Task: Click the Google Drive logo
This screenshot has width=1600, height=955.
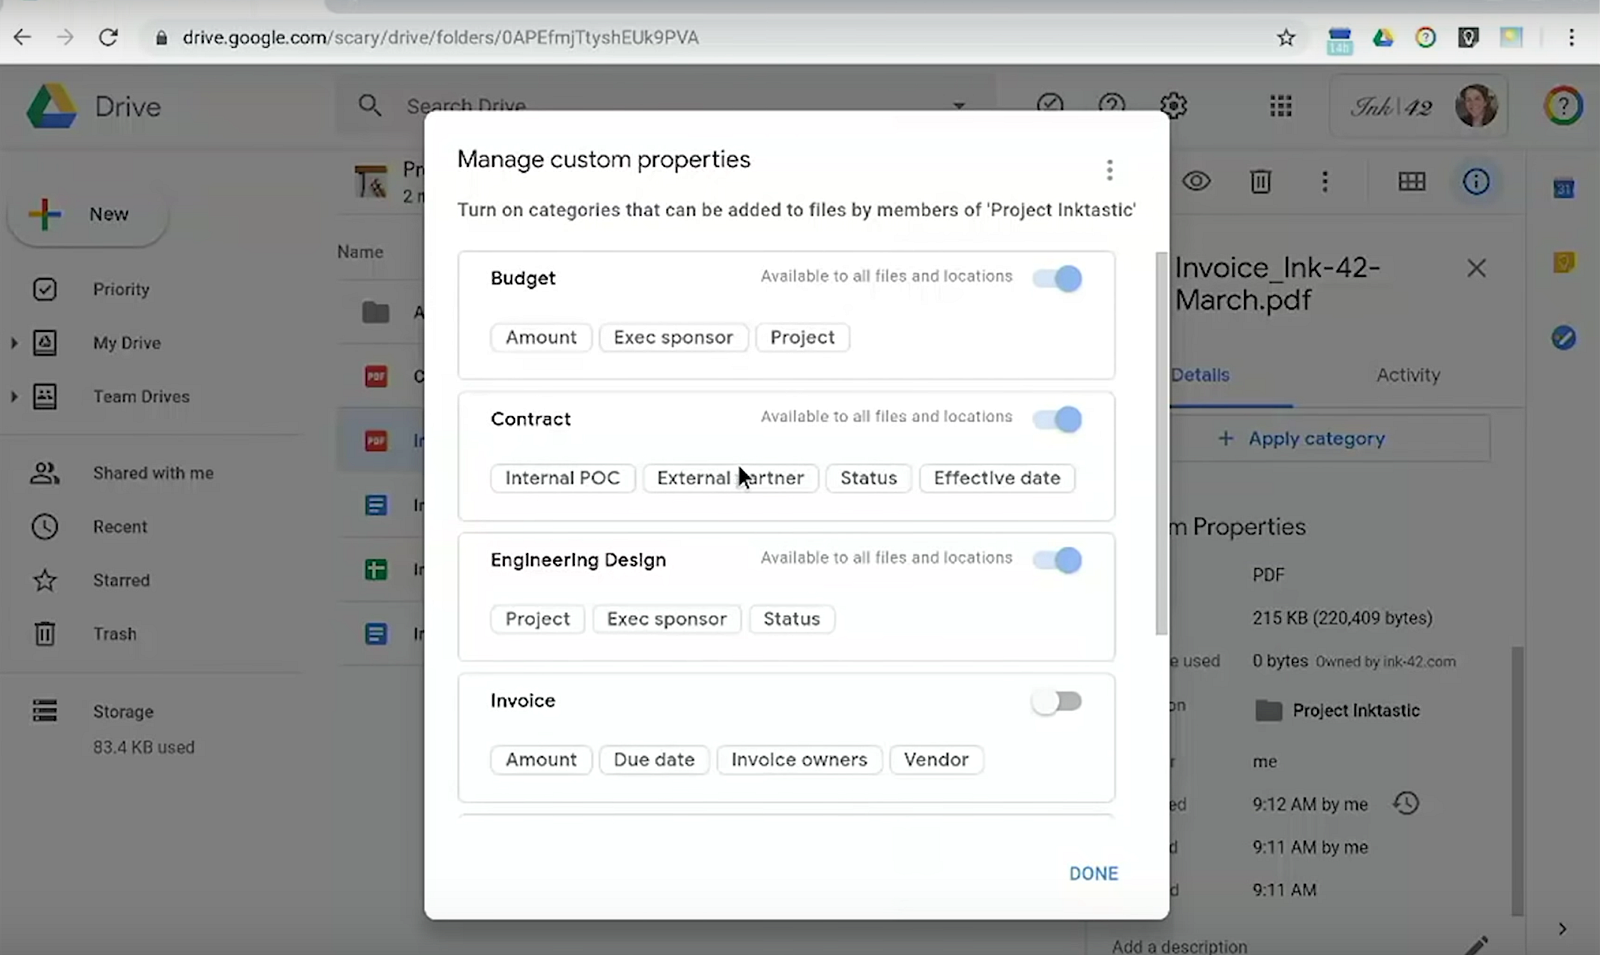Action: click(x=52, y=106)
